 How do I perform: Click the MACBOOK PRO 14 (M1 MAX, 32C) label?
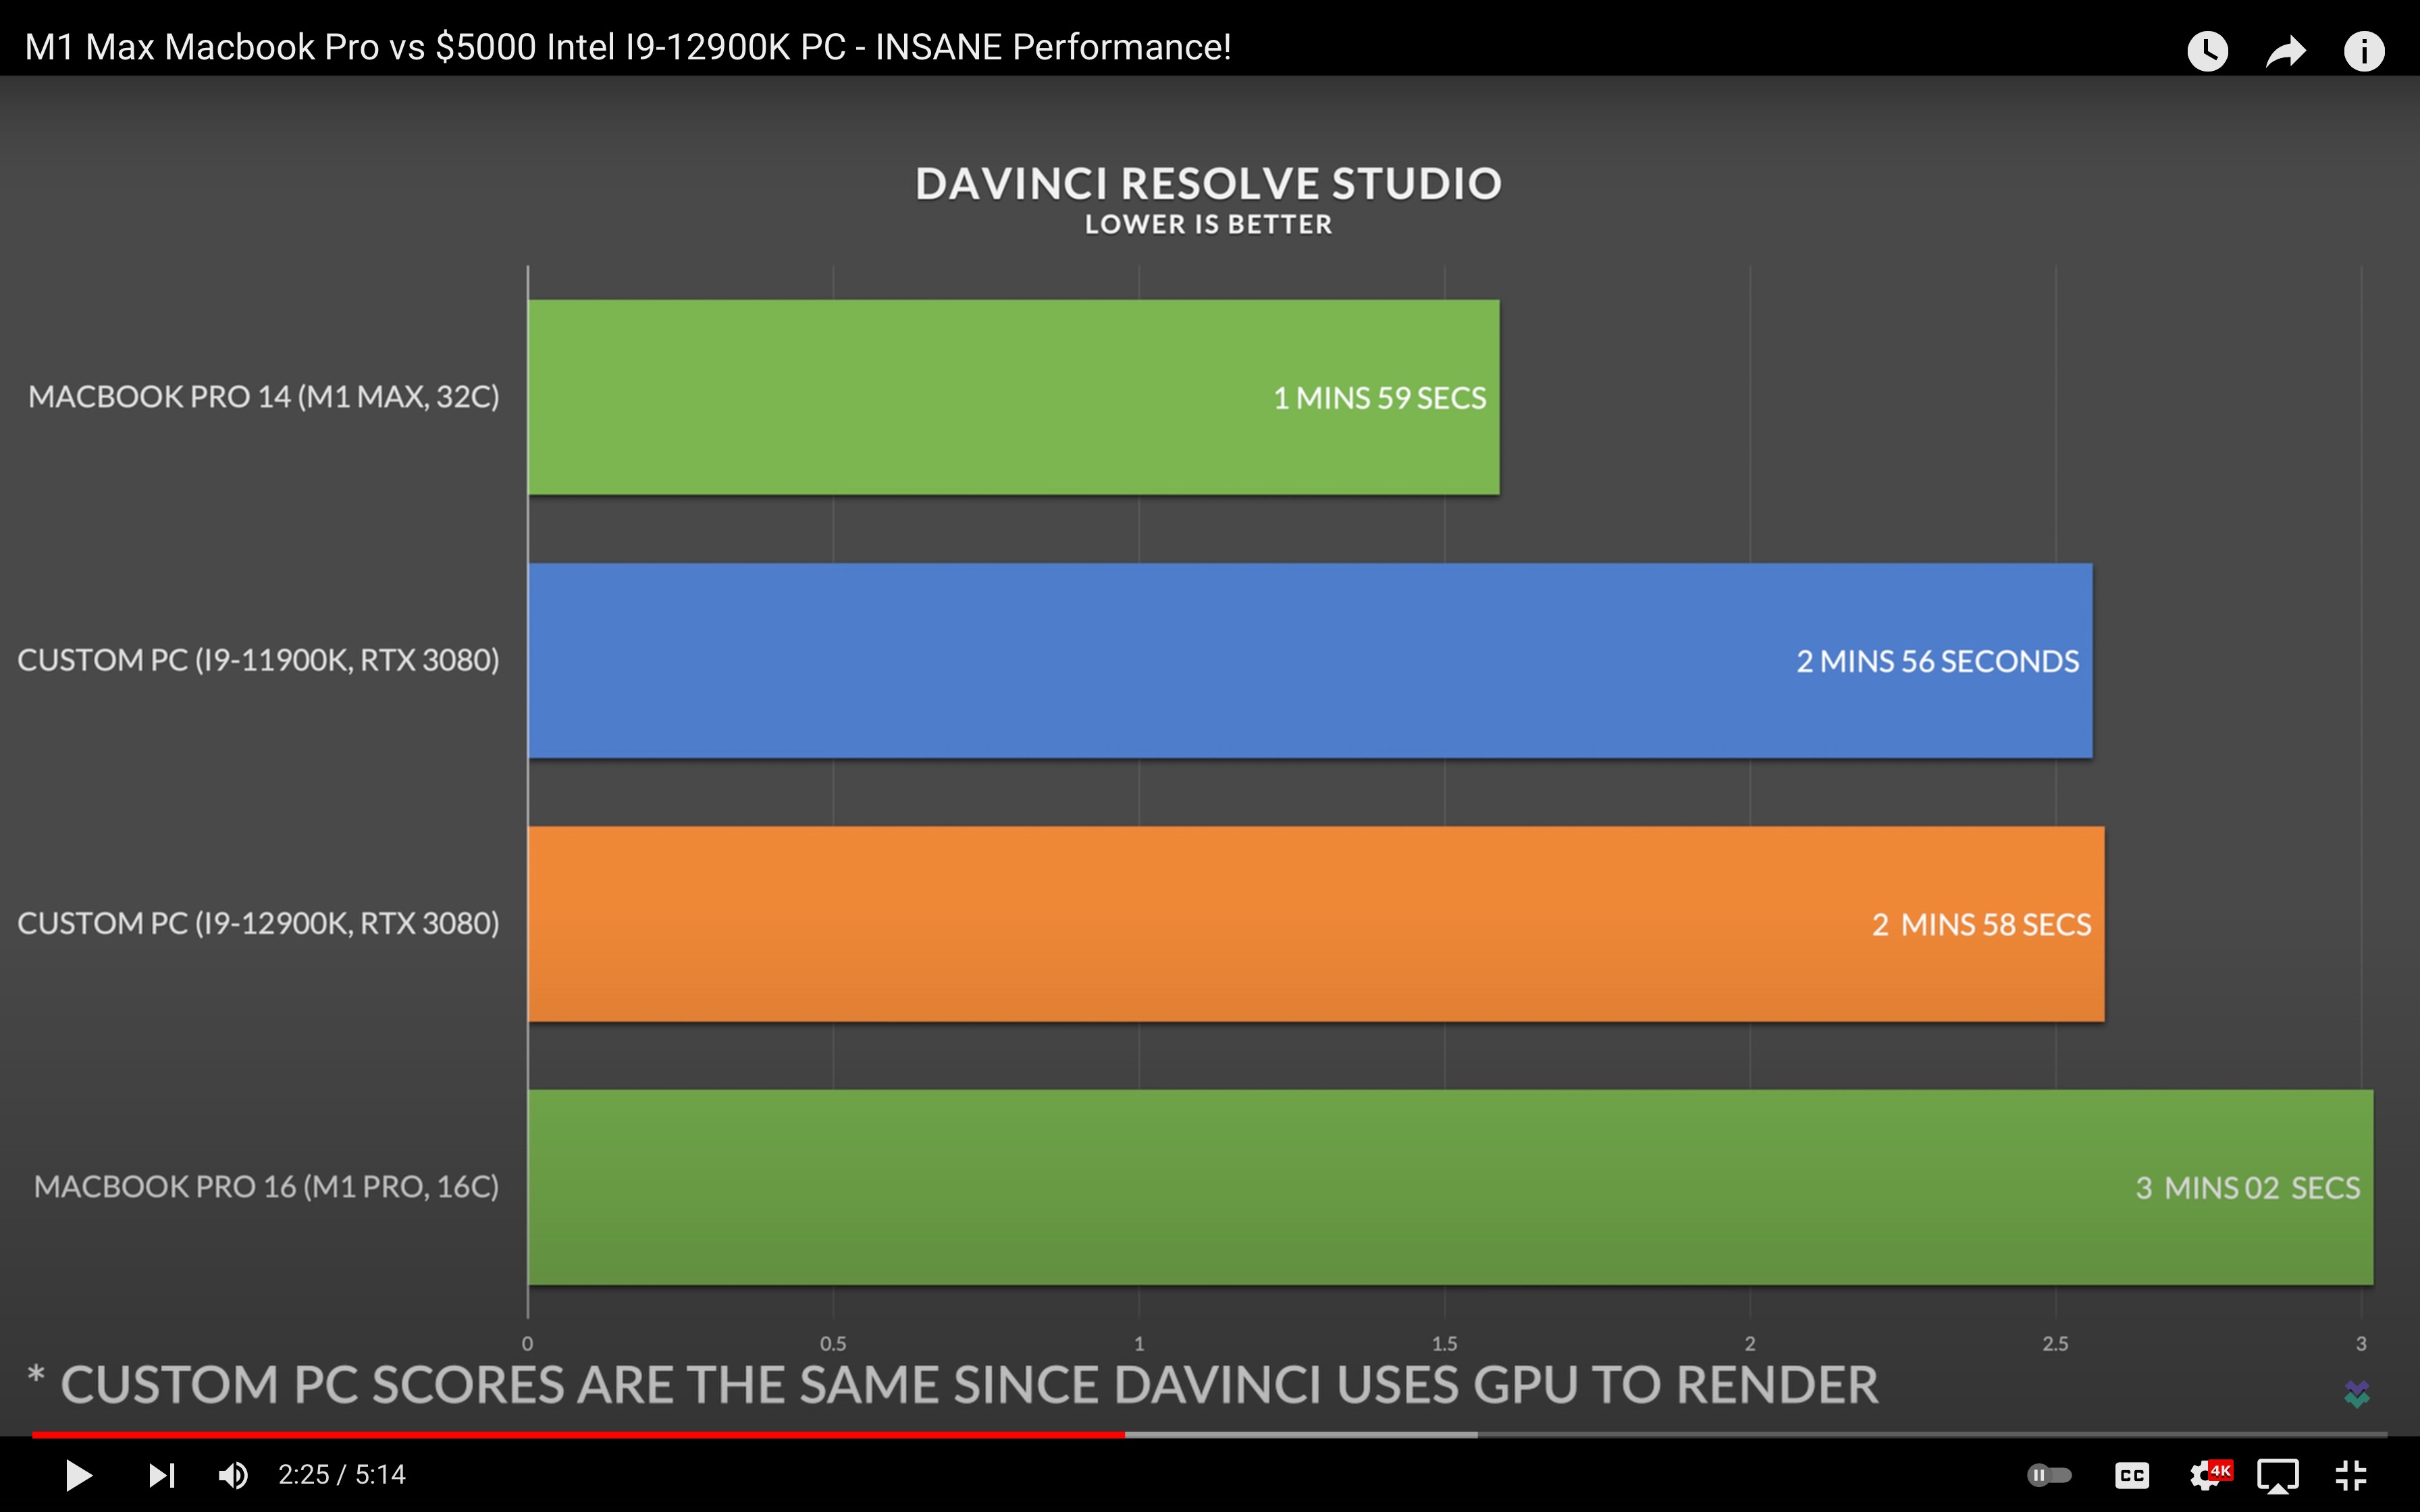[x=264, y=397]
